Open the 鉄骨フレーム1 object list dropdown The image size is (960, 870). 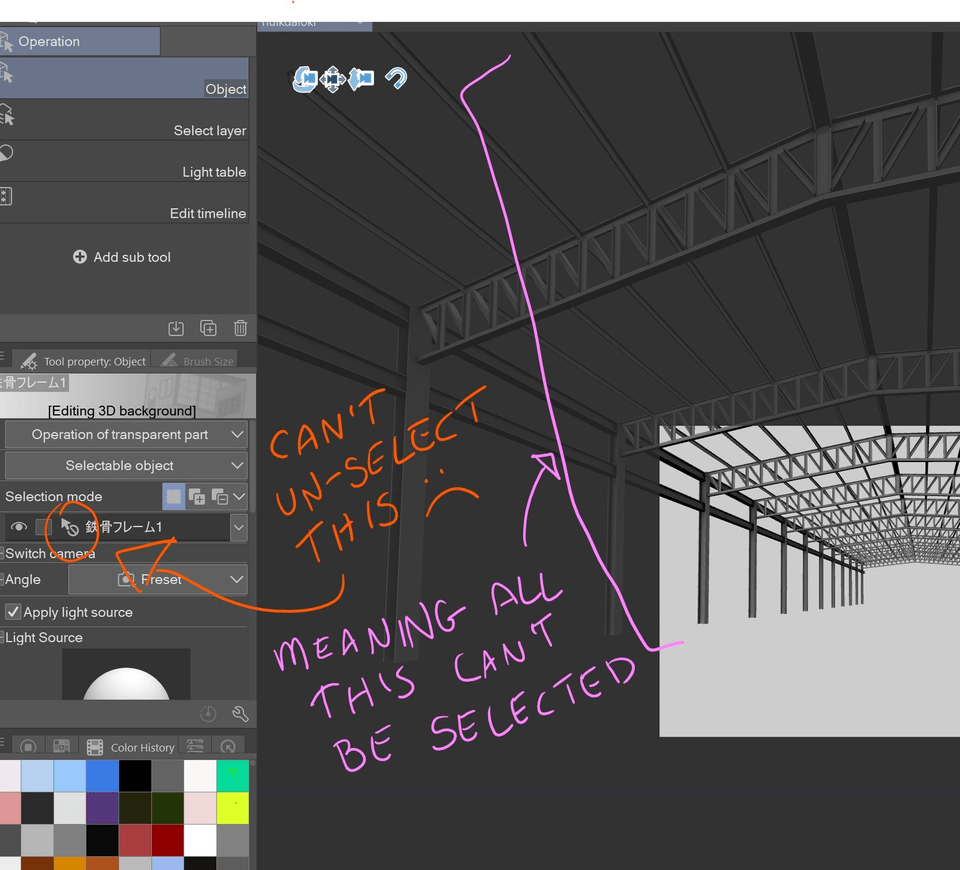pyautogui.click(x=239, y=527)
